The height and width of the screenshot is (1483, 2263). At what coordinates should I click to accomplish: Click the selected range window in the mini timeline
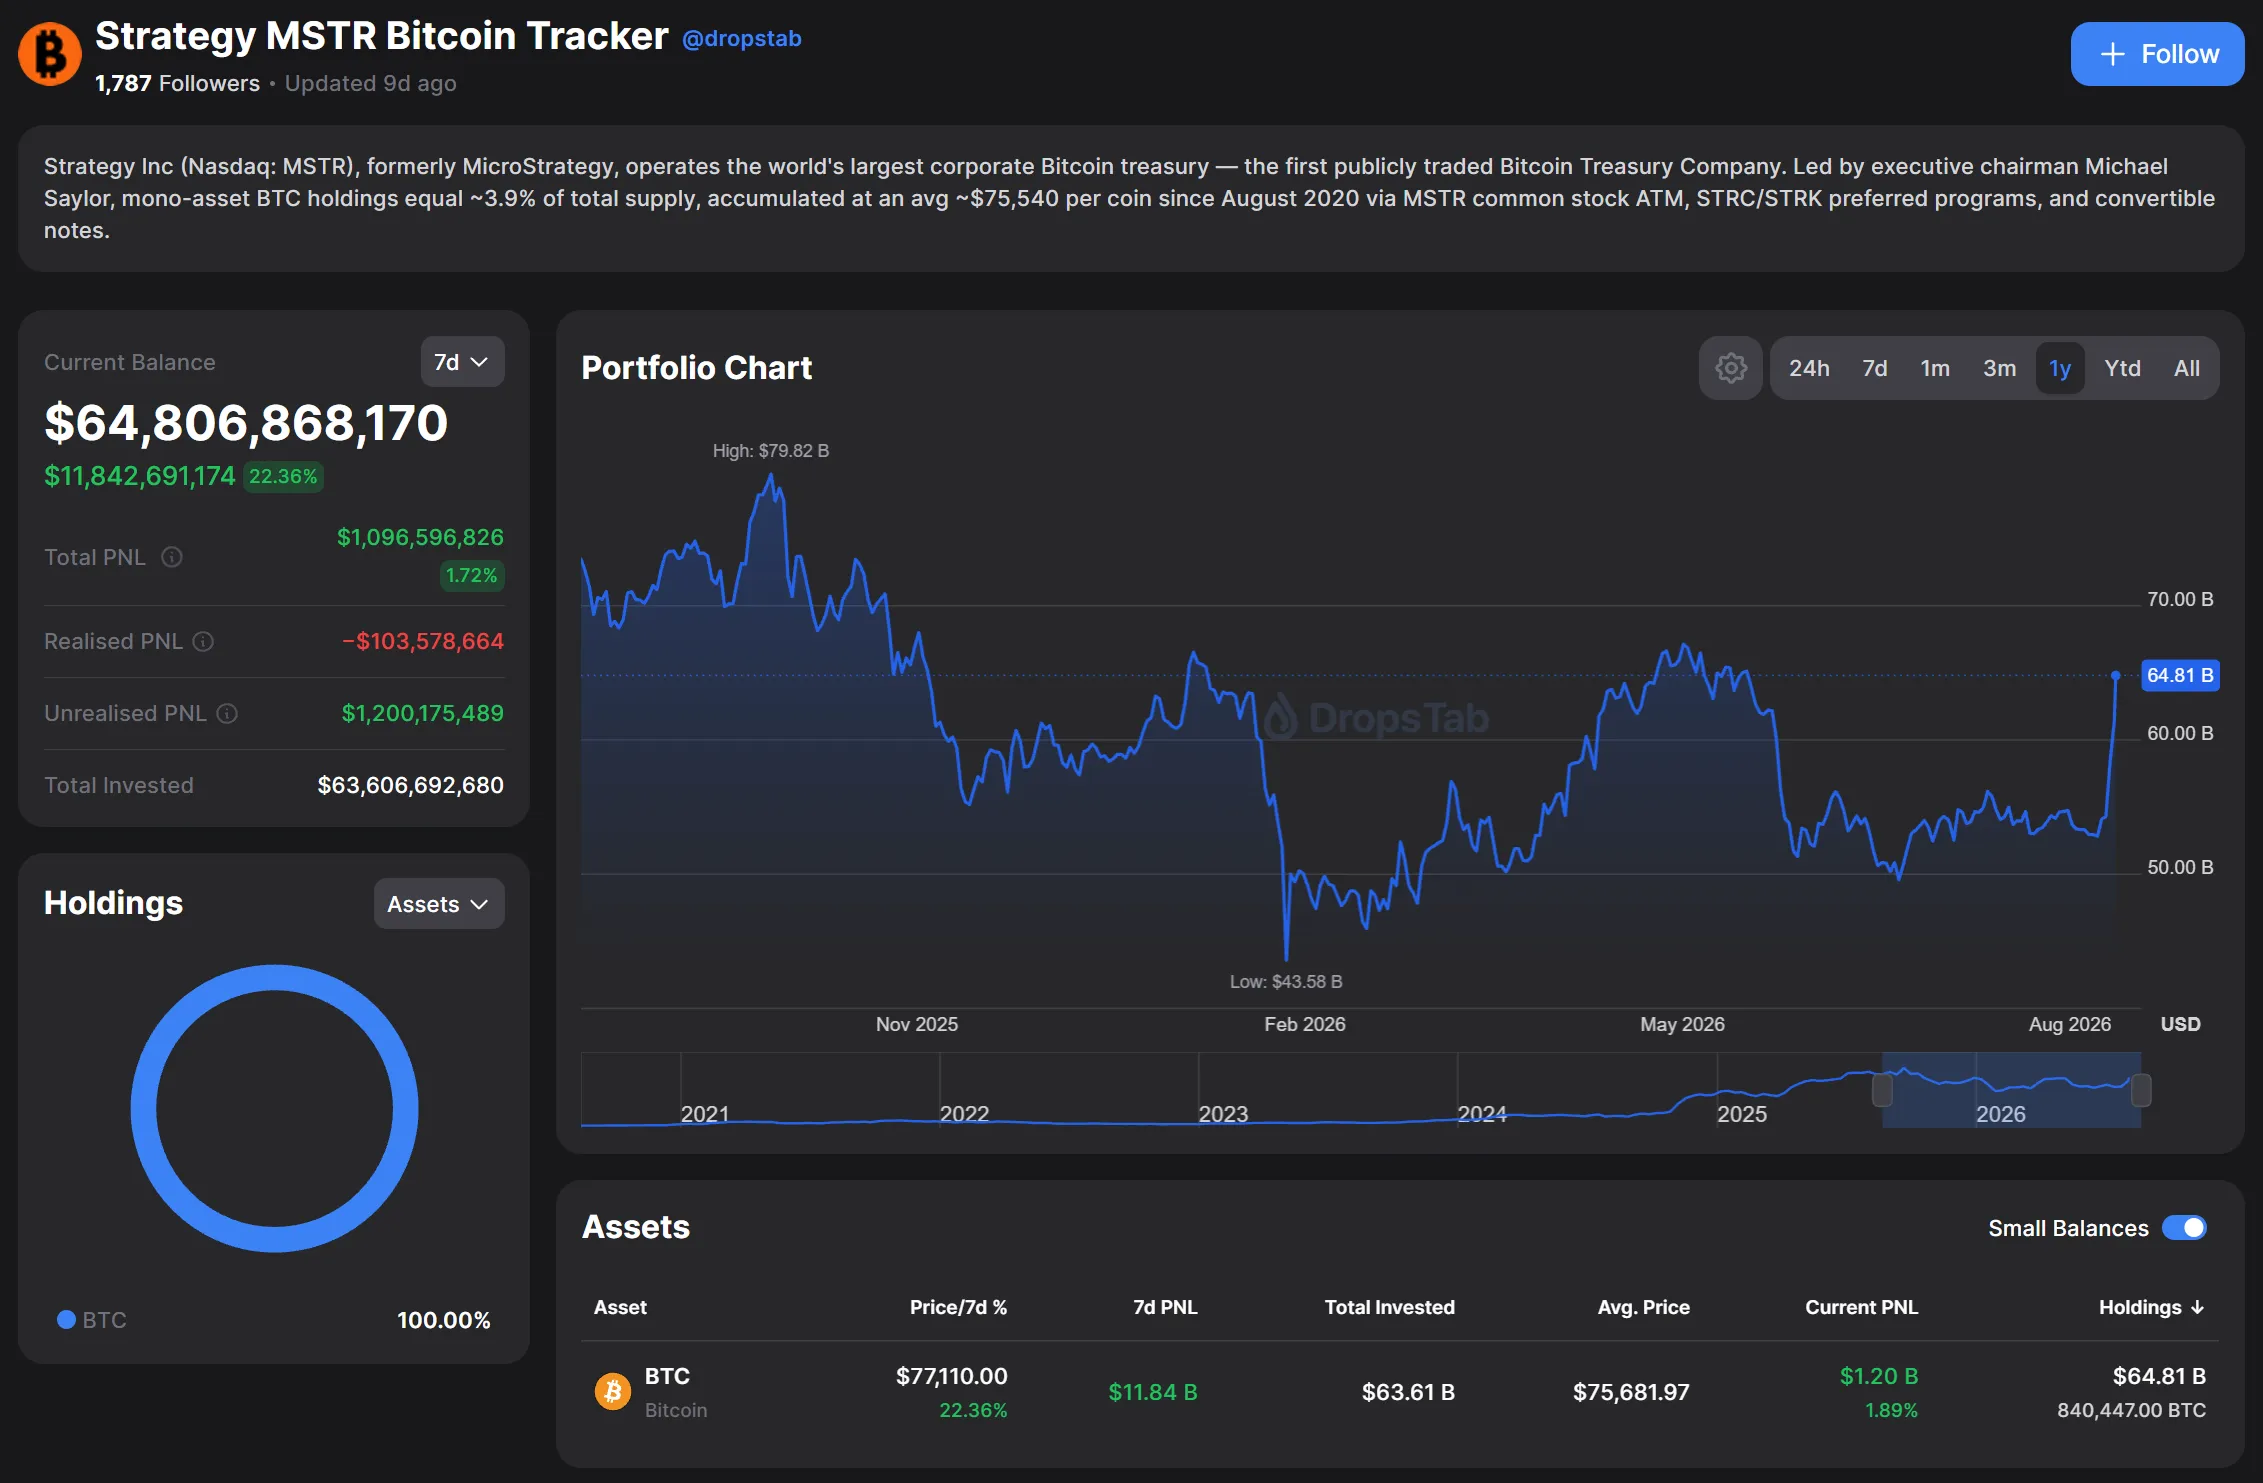point(2012,1090)
